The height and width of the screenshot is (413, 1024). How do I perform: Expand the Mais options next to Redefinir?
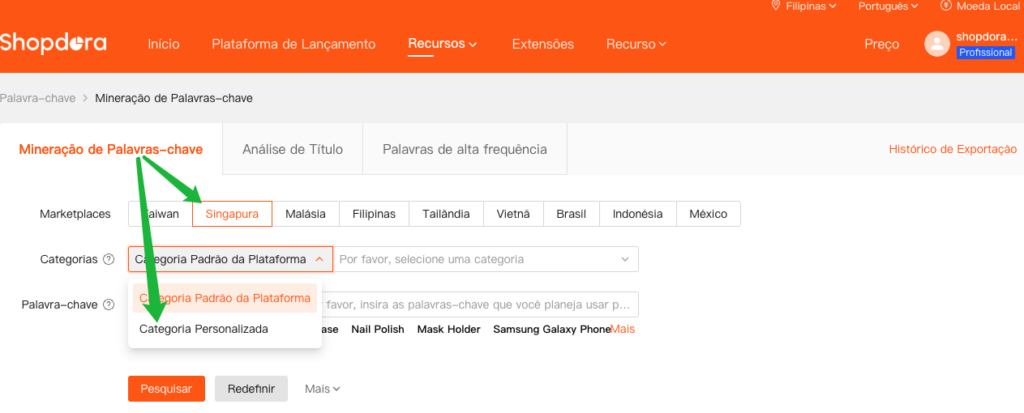coord(322,388)
